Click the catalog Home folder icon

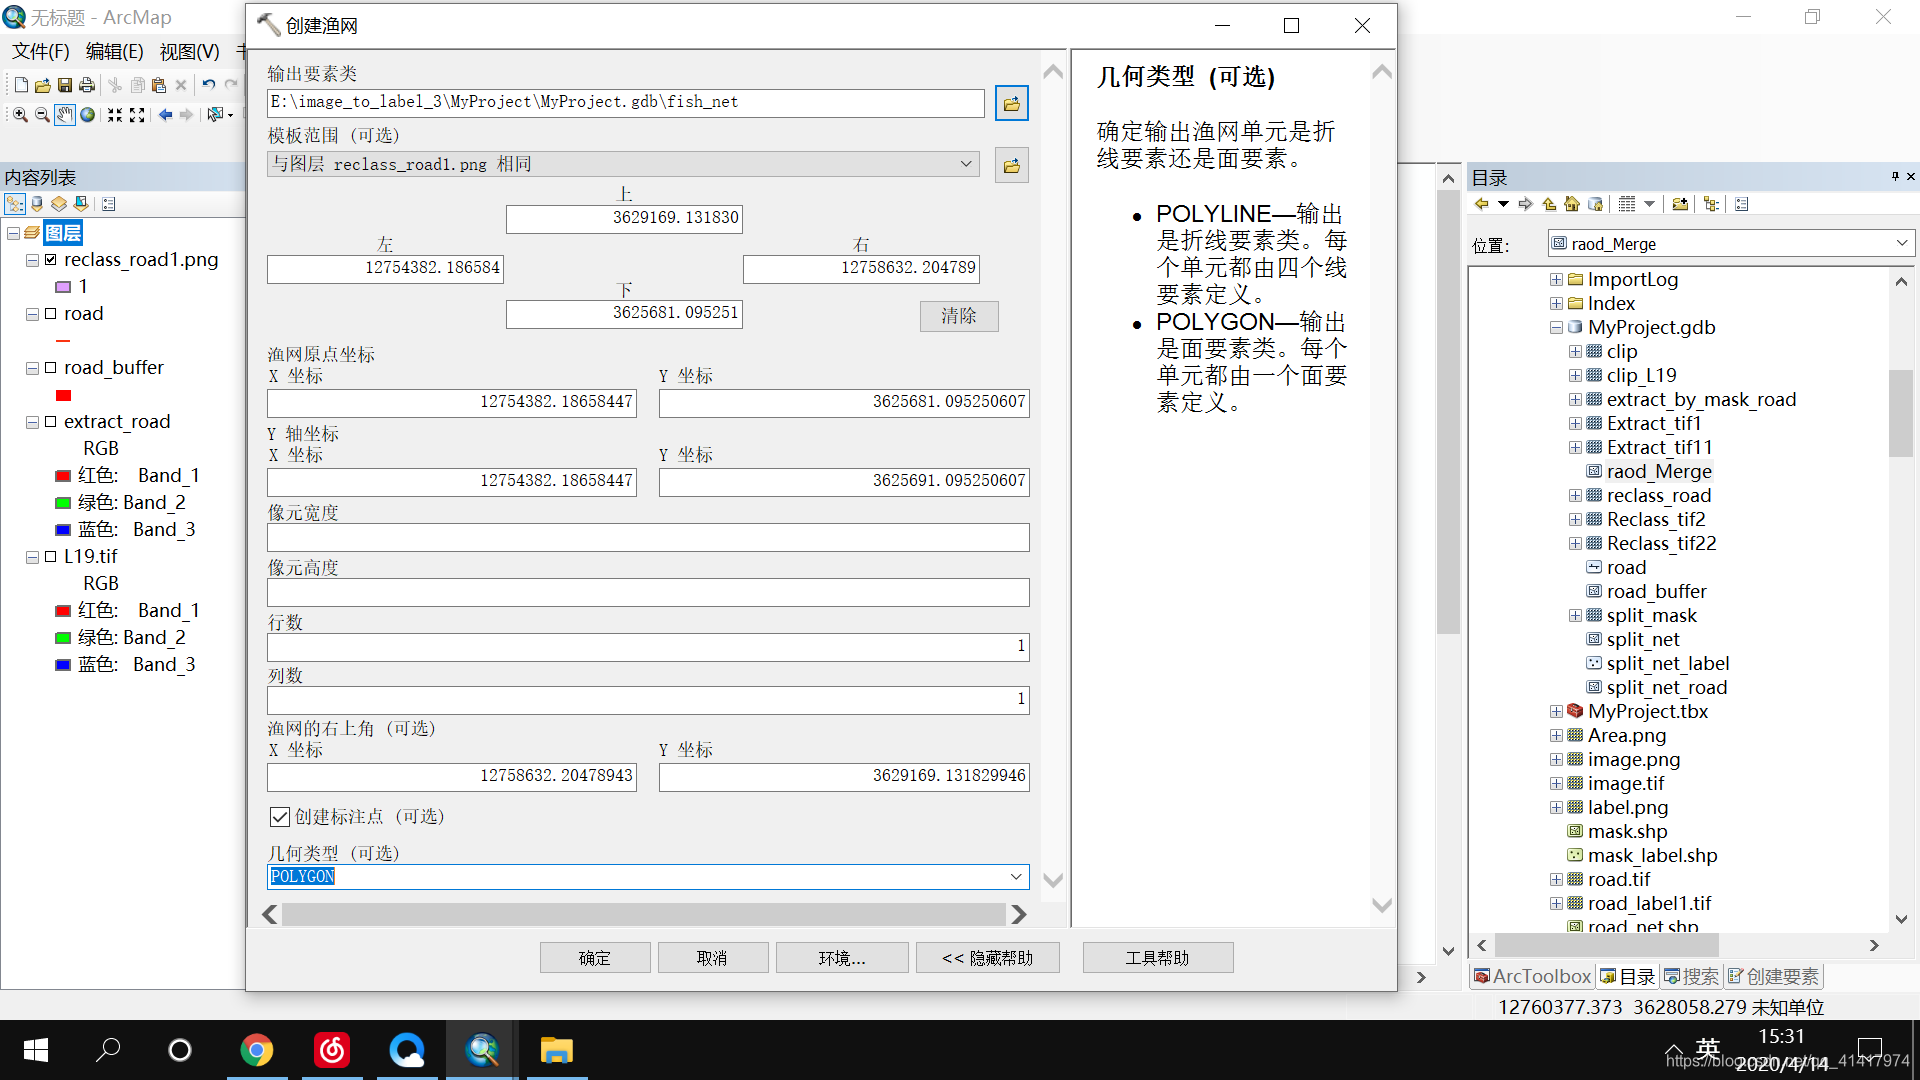[1572, 204]
